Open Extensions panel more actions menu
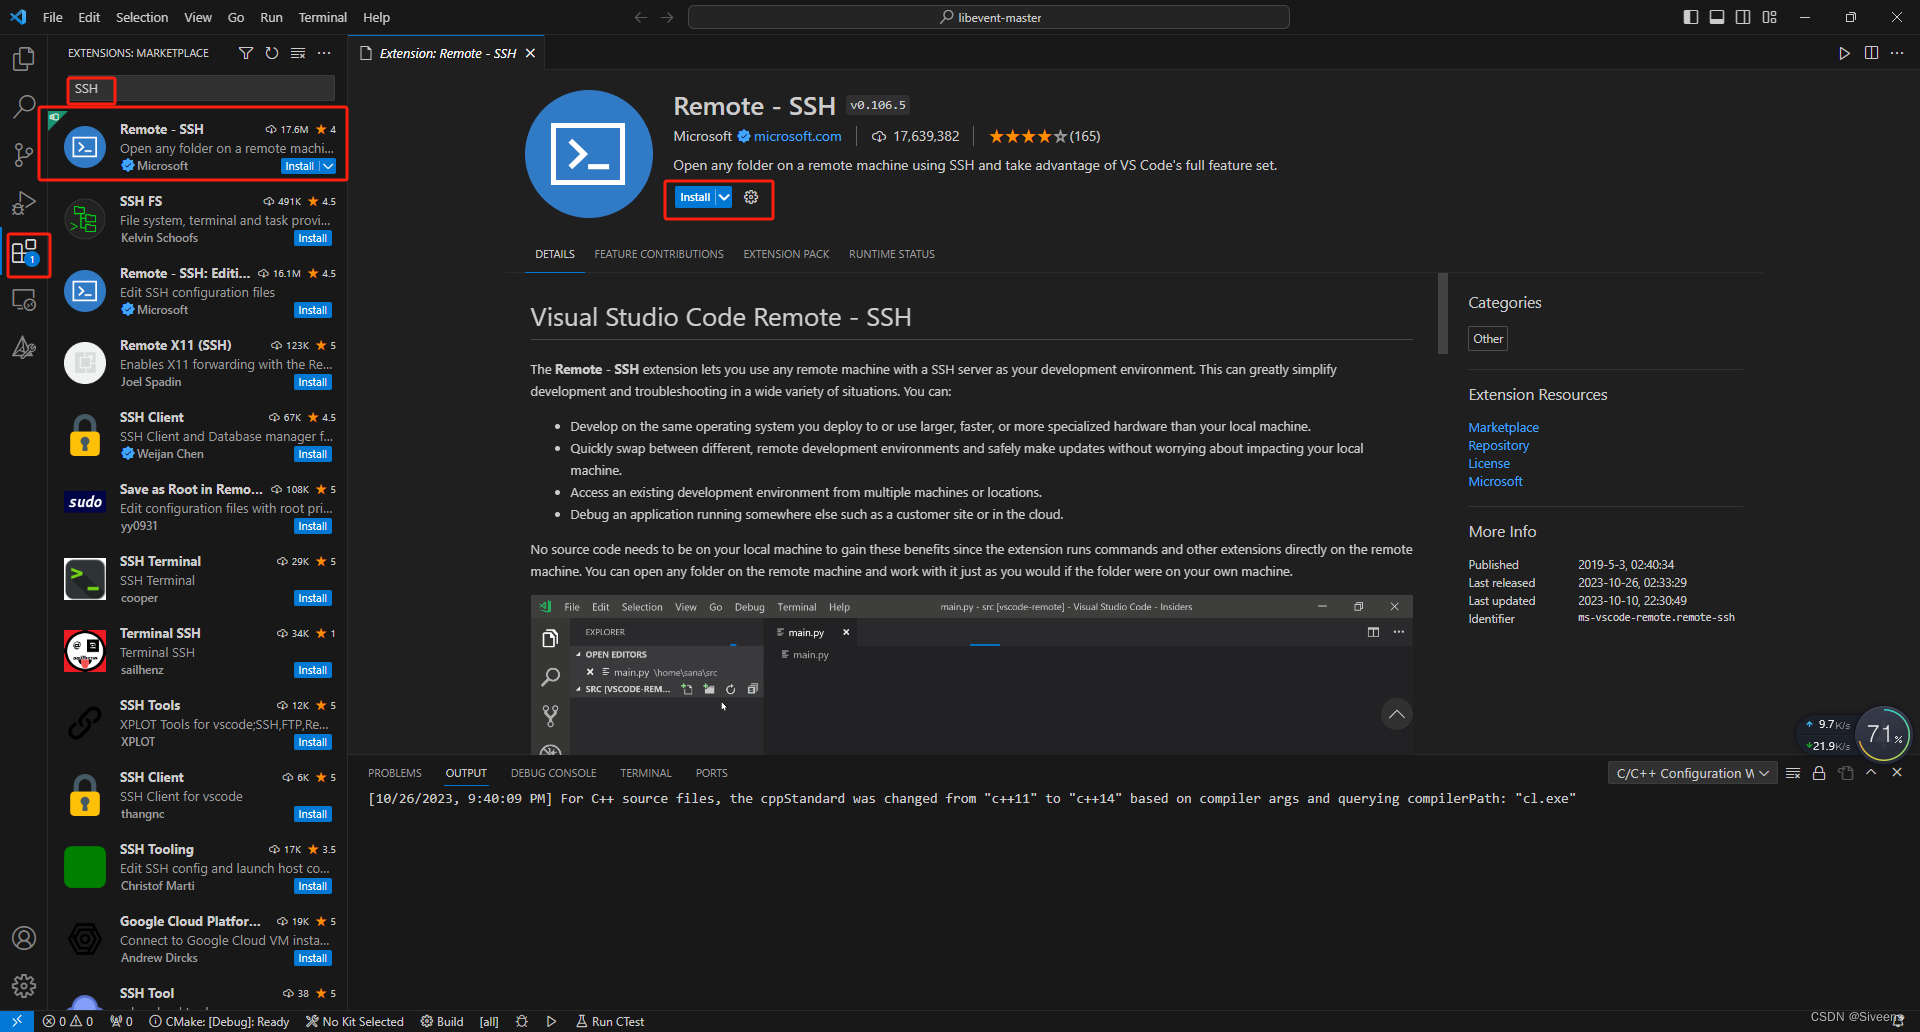 (324, 53)
